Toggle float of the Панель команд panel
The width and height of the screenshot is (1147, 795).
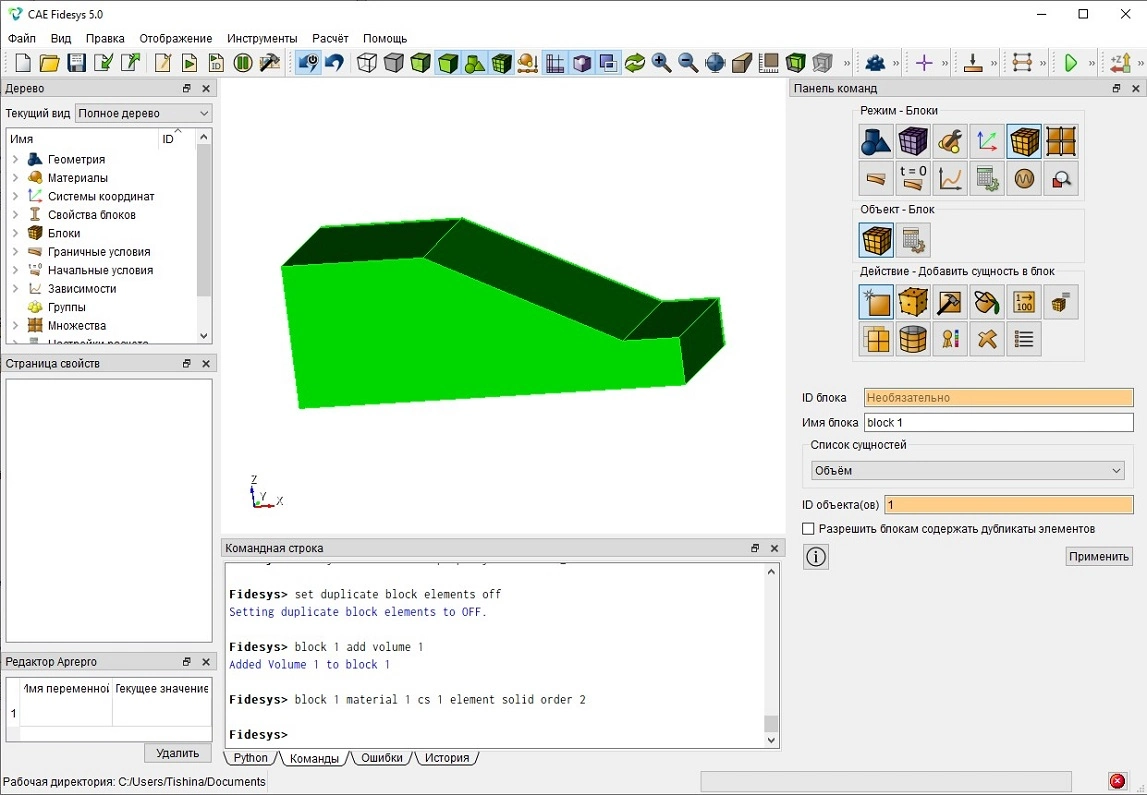pyautogui.click(x=1116, y=88)
